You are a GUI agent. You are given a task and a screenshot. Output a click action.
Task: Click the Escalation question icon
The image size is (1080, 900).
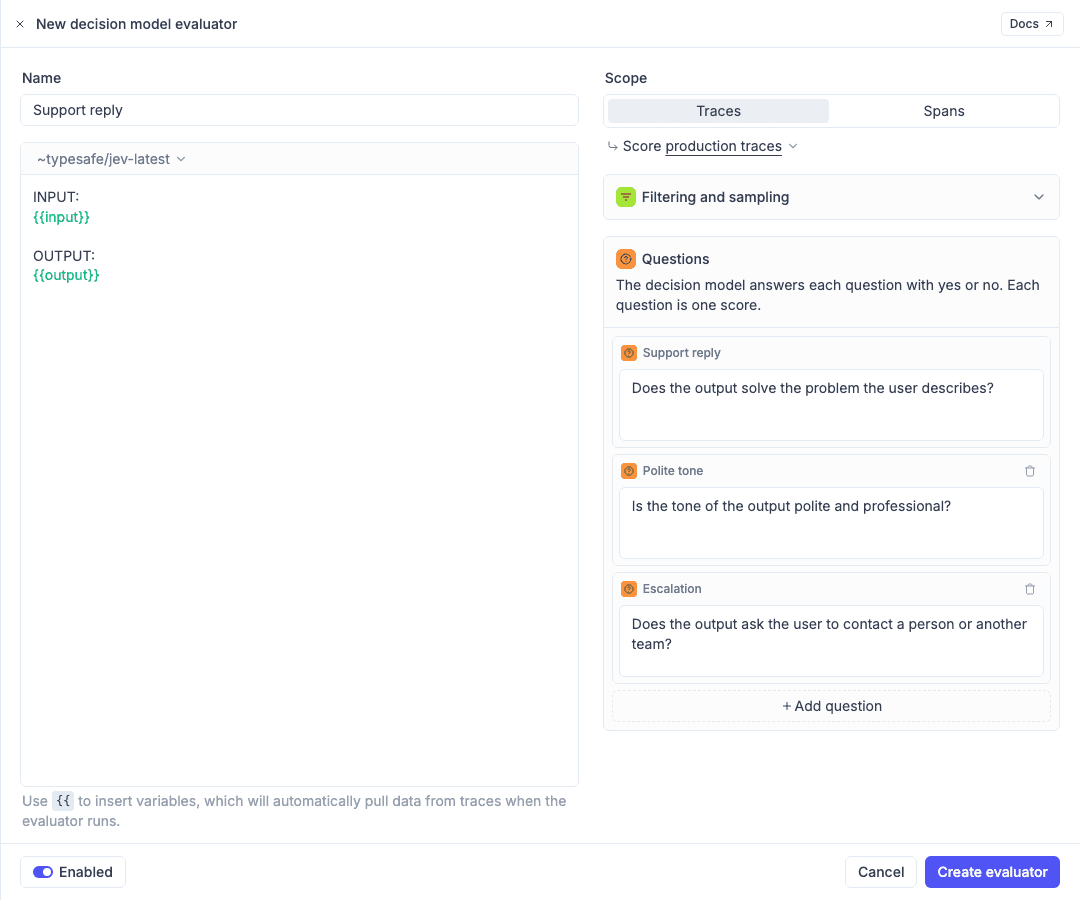coord(629,589)
